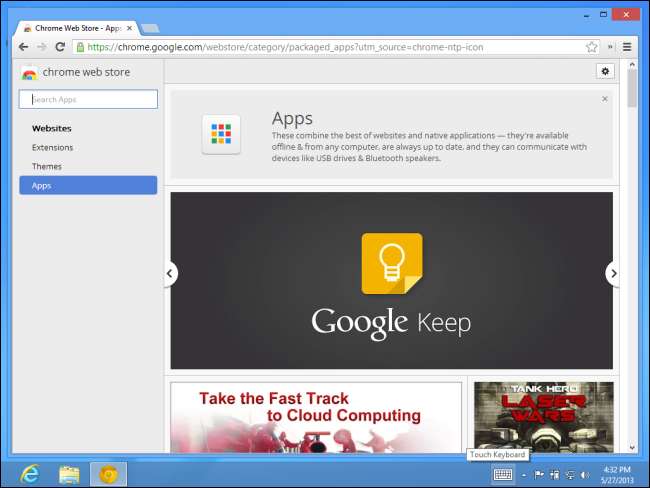Open the Touch Keyboard from the taskbar
This screenshot has height=488, width=650.
pyautogui.click(x=502, y=474)
